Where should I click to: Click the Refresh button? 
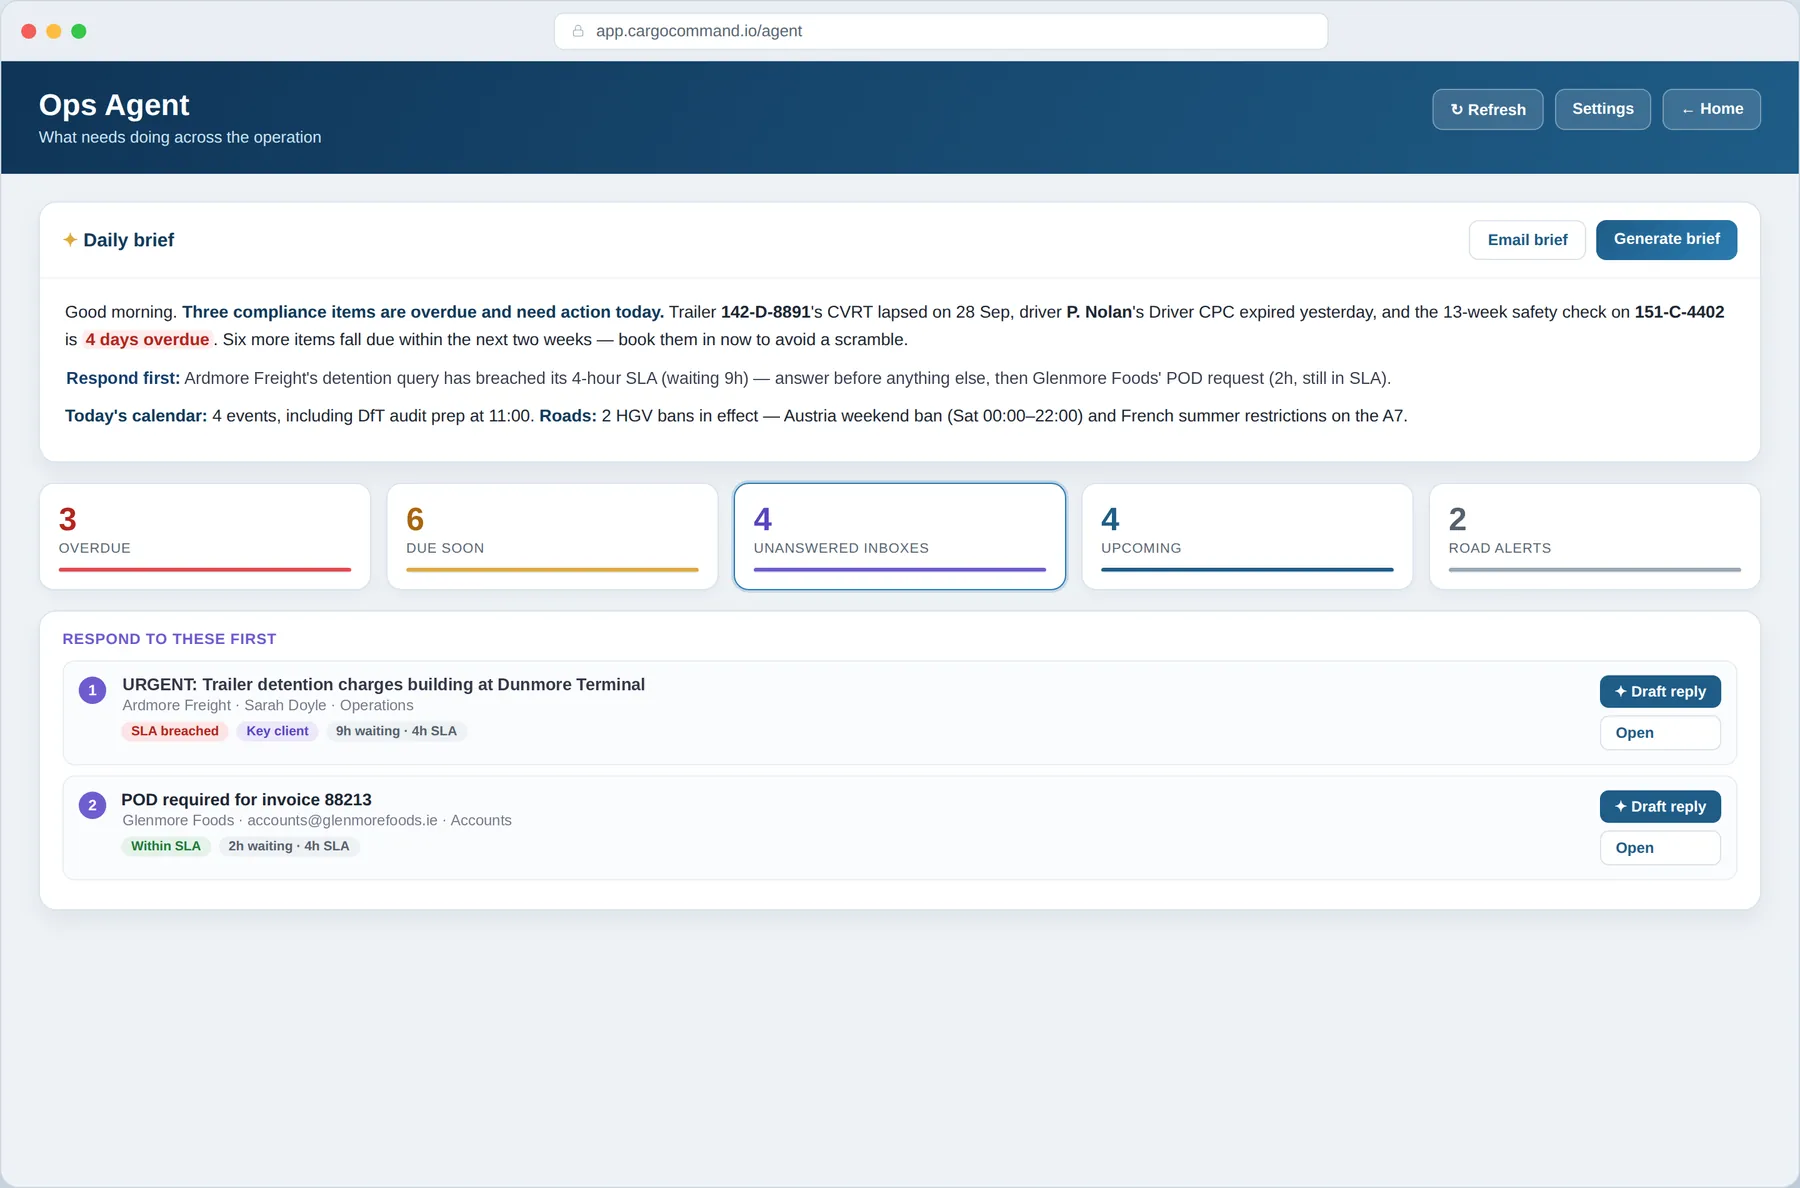click(x=1487, y=109)
